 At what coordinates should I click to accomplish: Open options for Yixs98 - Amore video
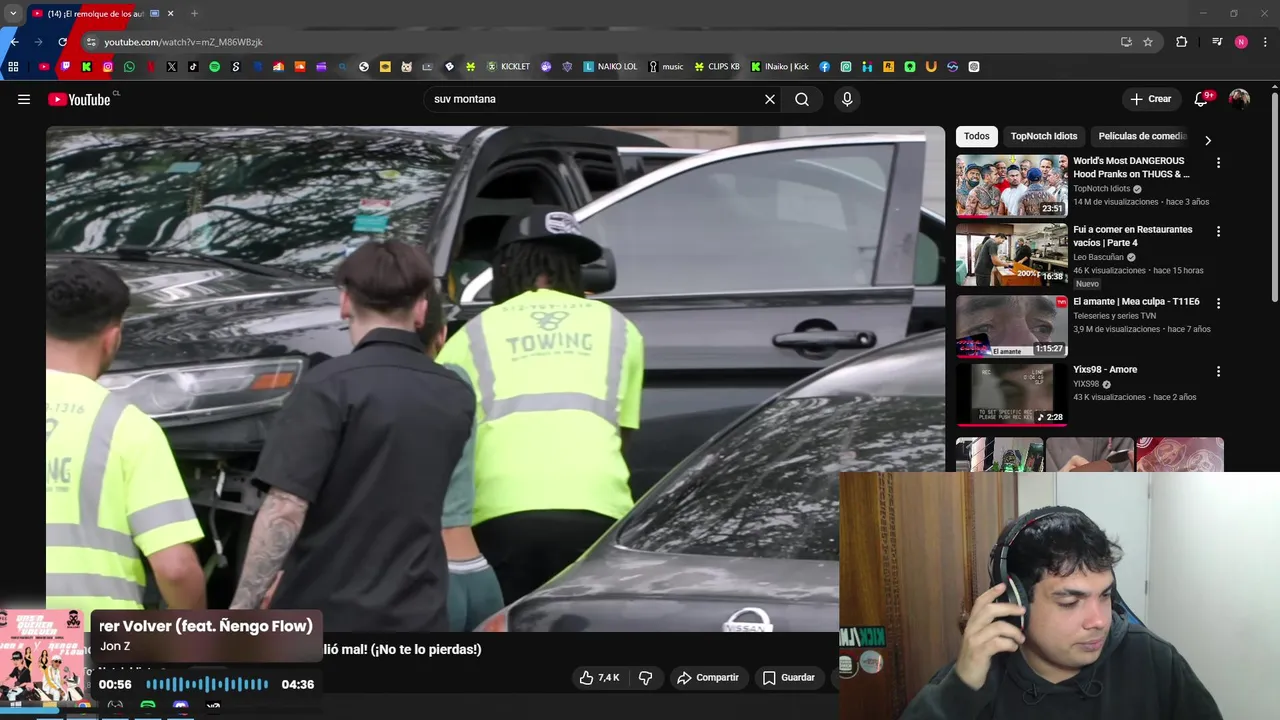coord(1218,371)
